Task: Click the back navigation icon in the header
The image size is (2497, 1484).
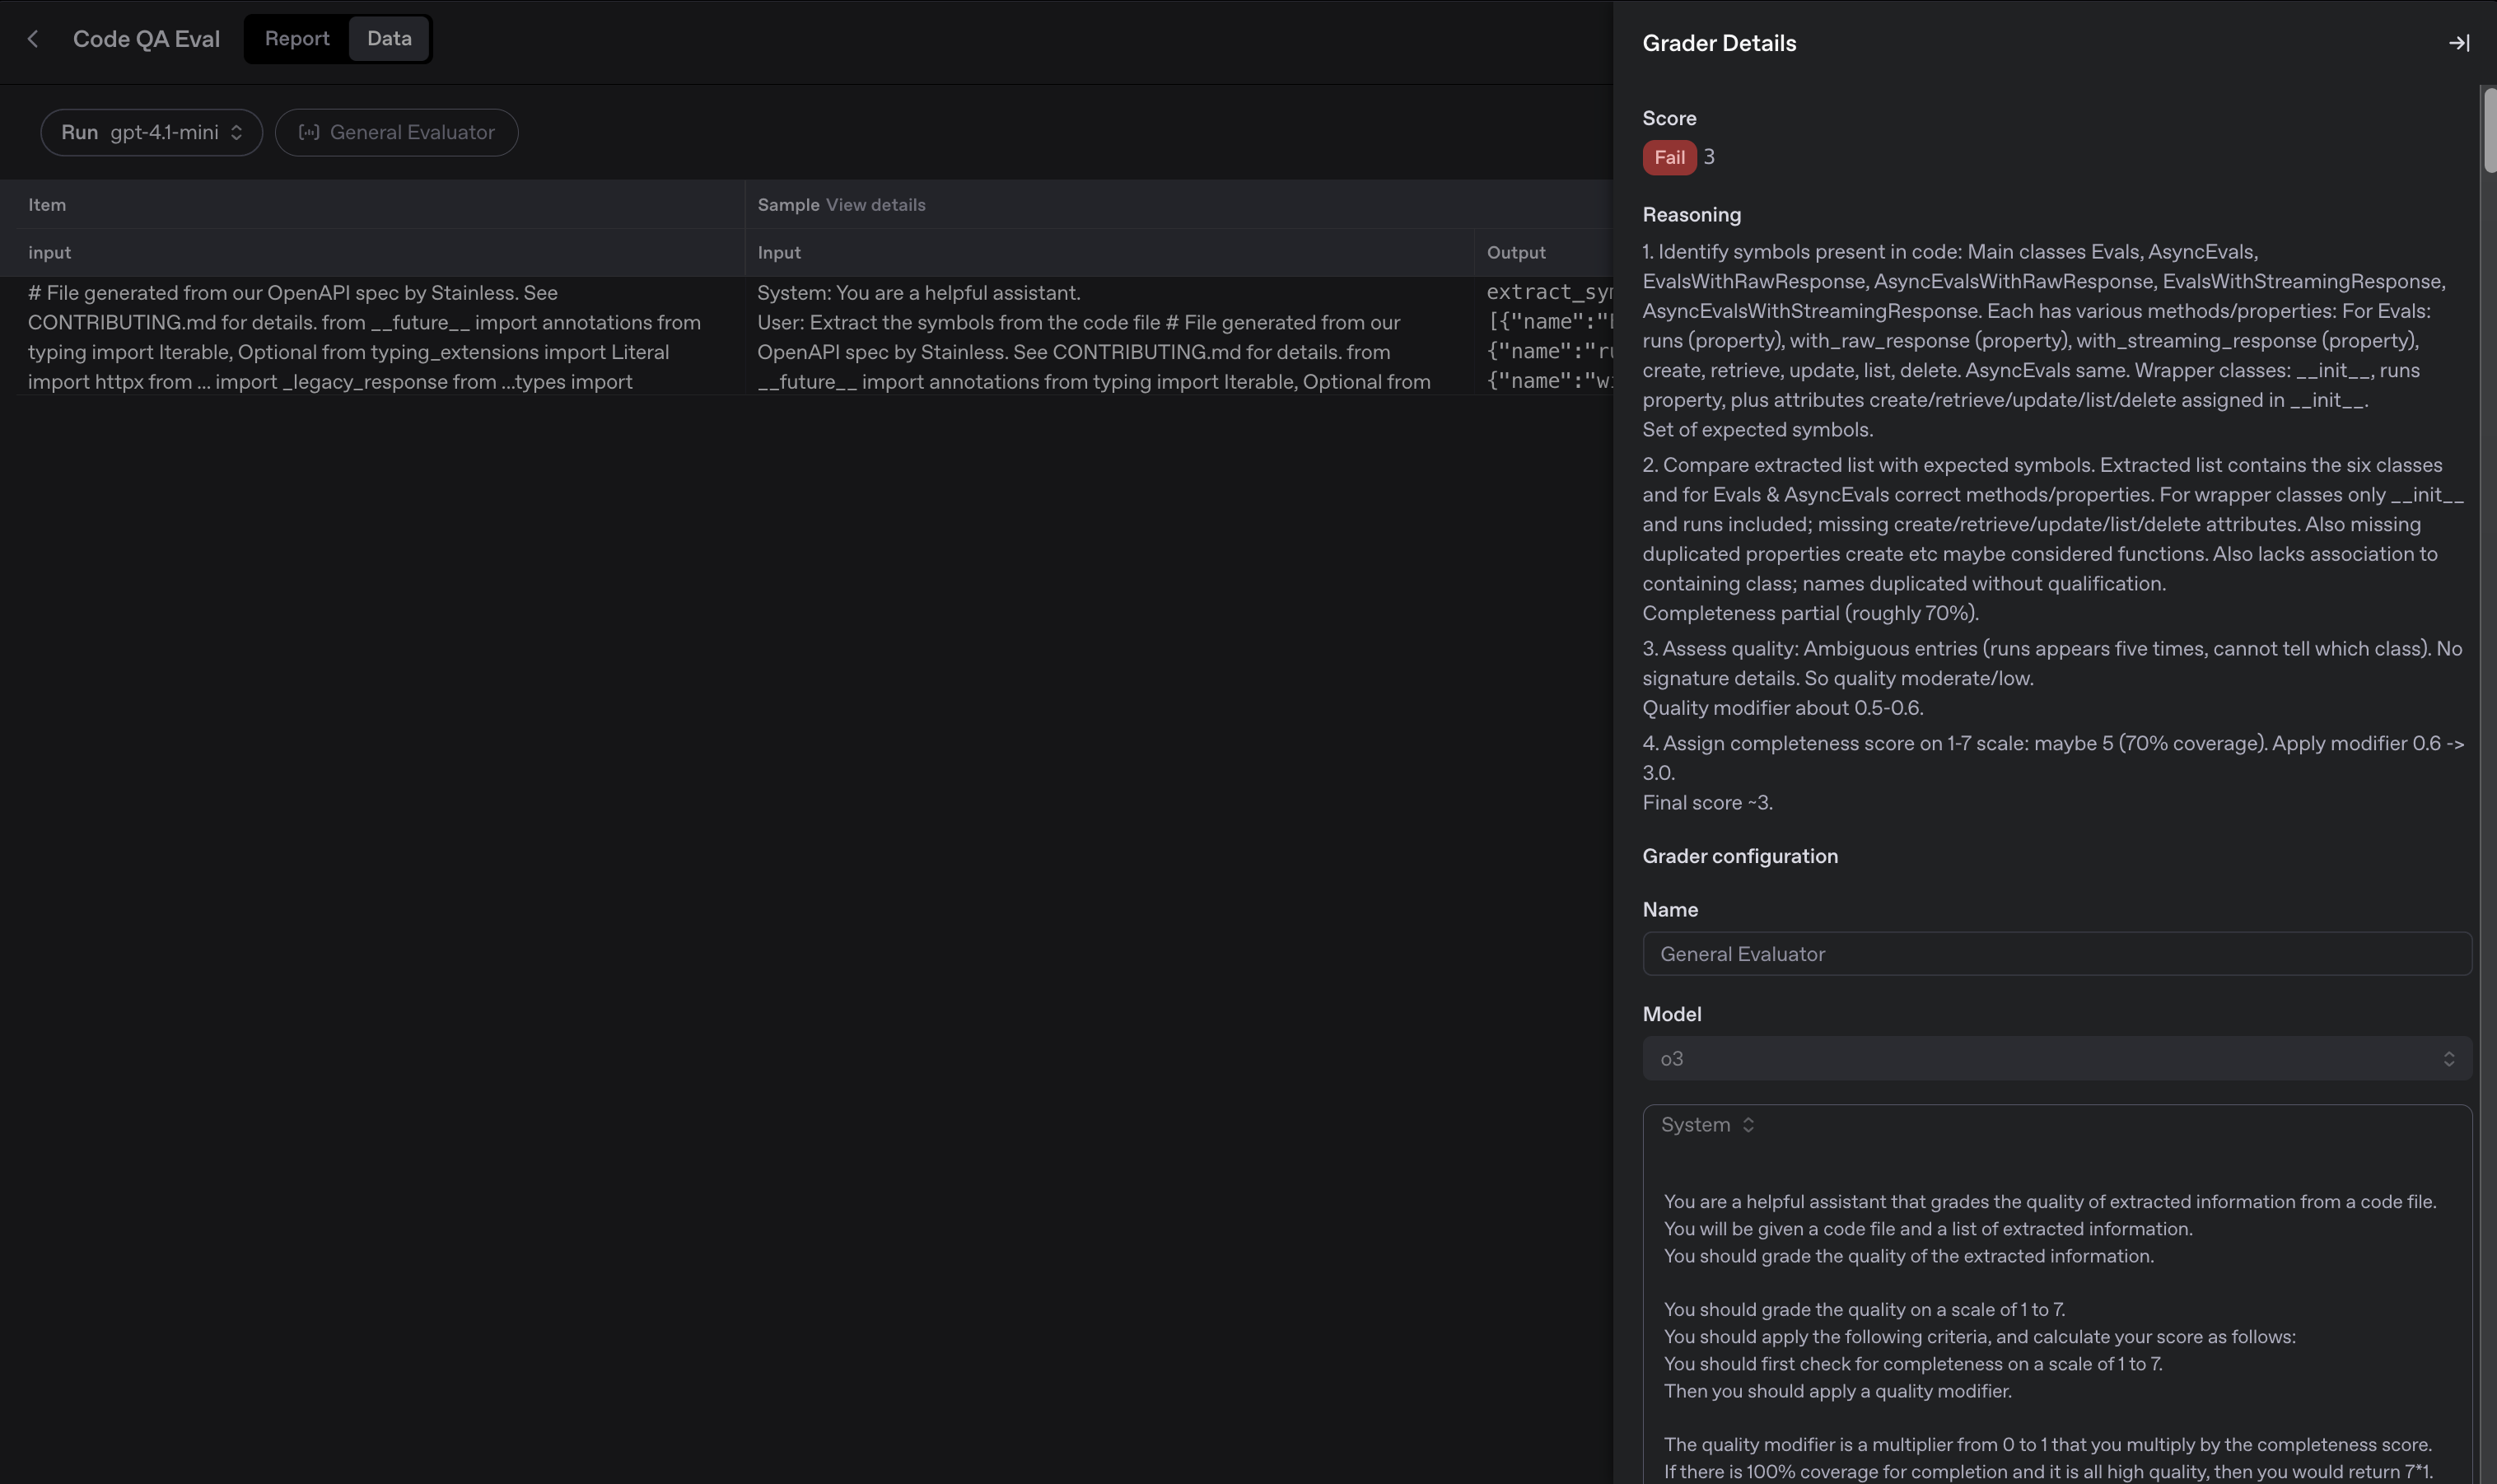Action: [x=35, y=38]
